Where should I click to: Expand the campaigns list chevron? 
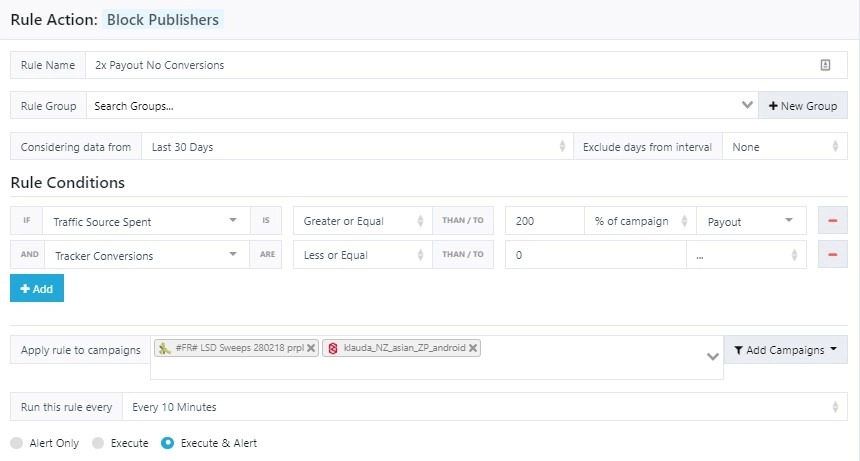[x=712, y=356]
